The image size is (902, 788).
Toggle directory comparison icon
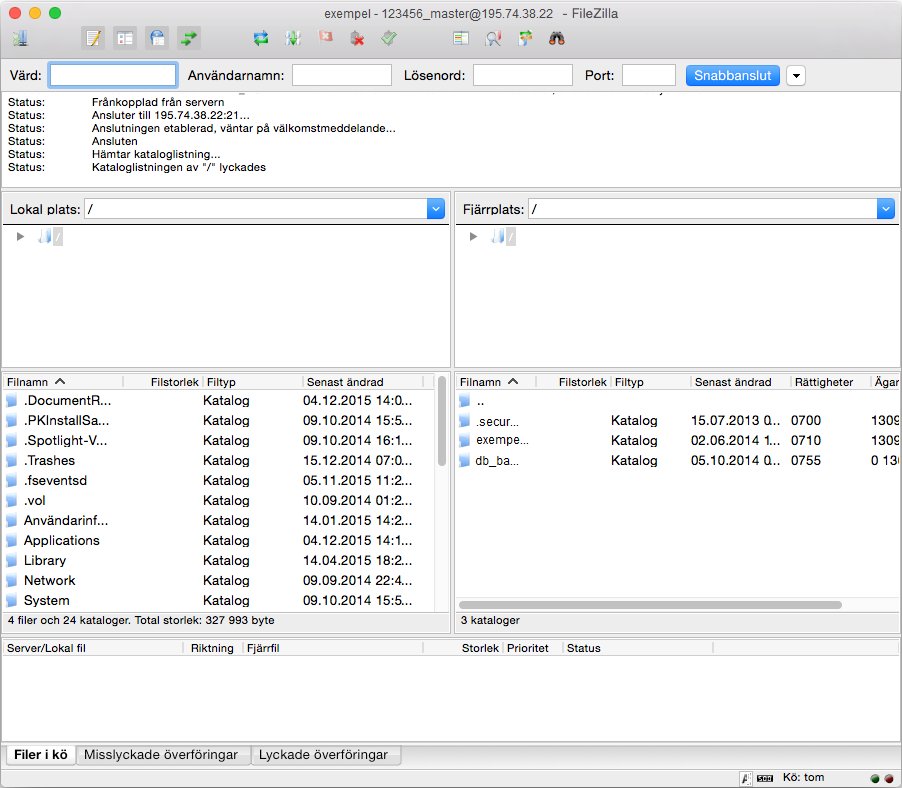tap(493, 39)
